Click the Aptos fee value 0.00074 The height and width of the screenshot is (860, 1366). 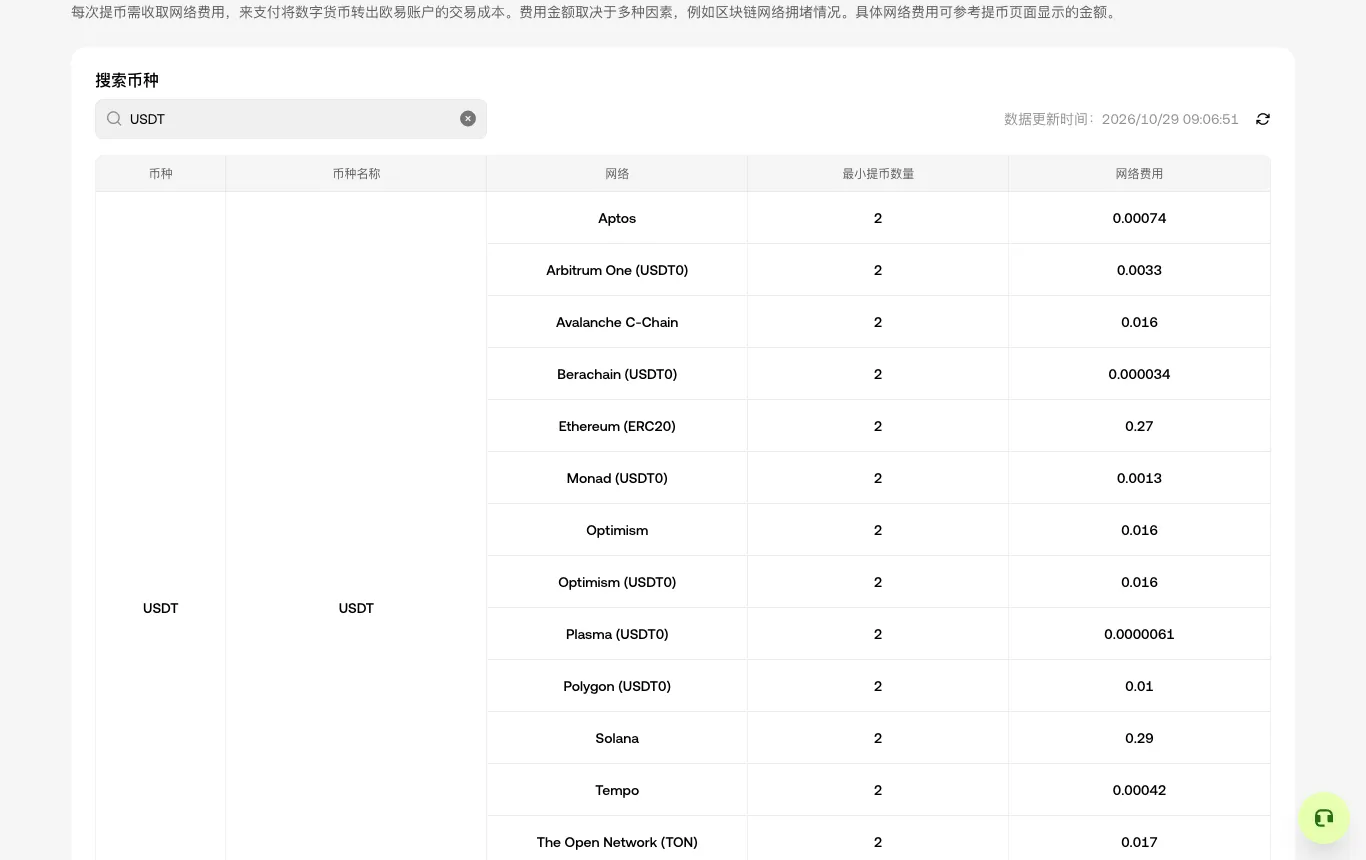point(1139,218)
